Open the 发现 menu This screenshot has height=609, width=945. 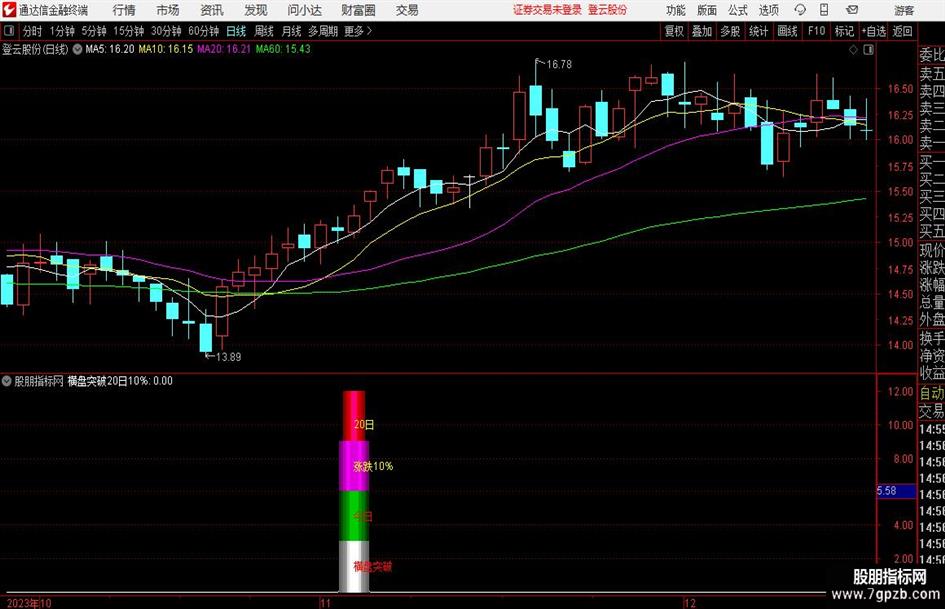(256, 10)
